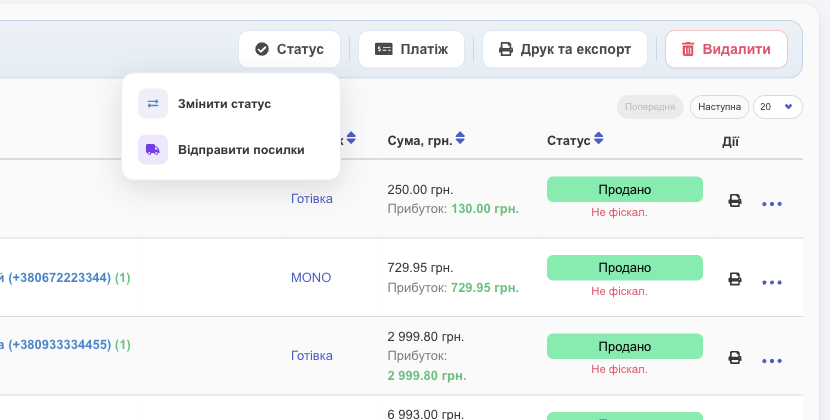830x420 pixels.
Task: Open the page size dropdown showing 20
Action: tap(778, 107)
